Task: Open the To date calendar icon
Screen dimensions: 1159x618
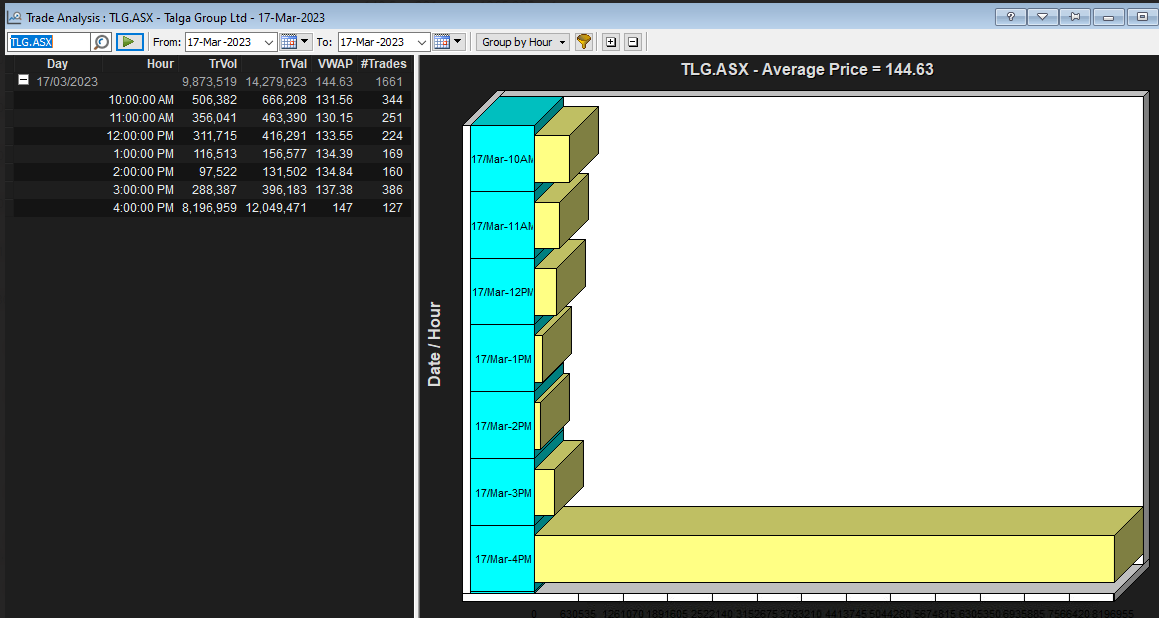Action: coord(442,42)
